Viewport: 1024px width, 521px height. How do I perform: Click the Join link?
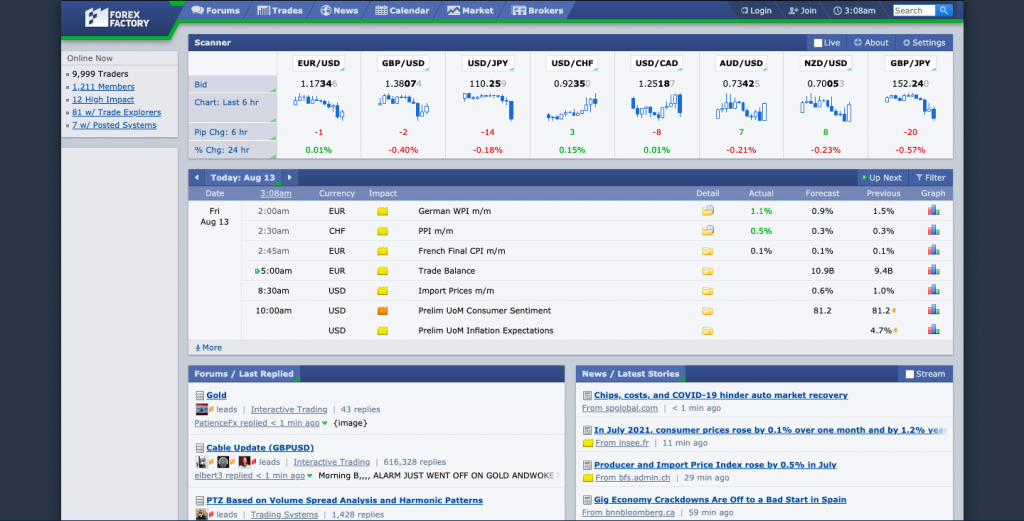point(803,10)
